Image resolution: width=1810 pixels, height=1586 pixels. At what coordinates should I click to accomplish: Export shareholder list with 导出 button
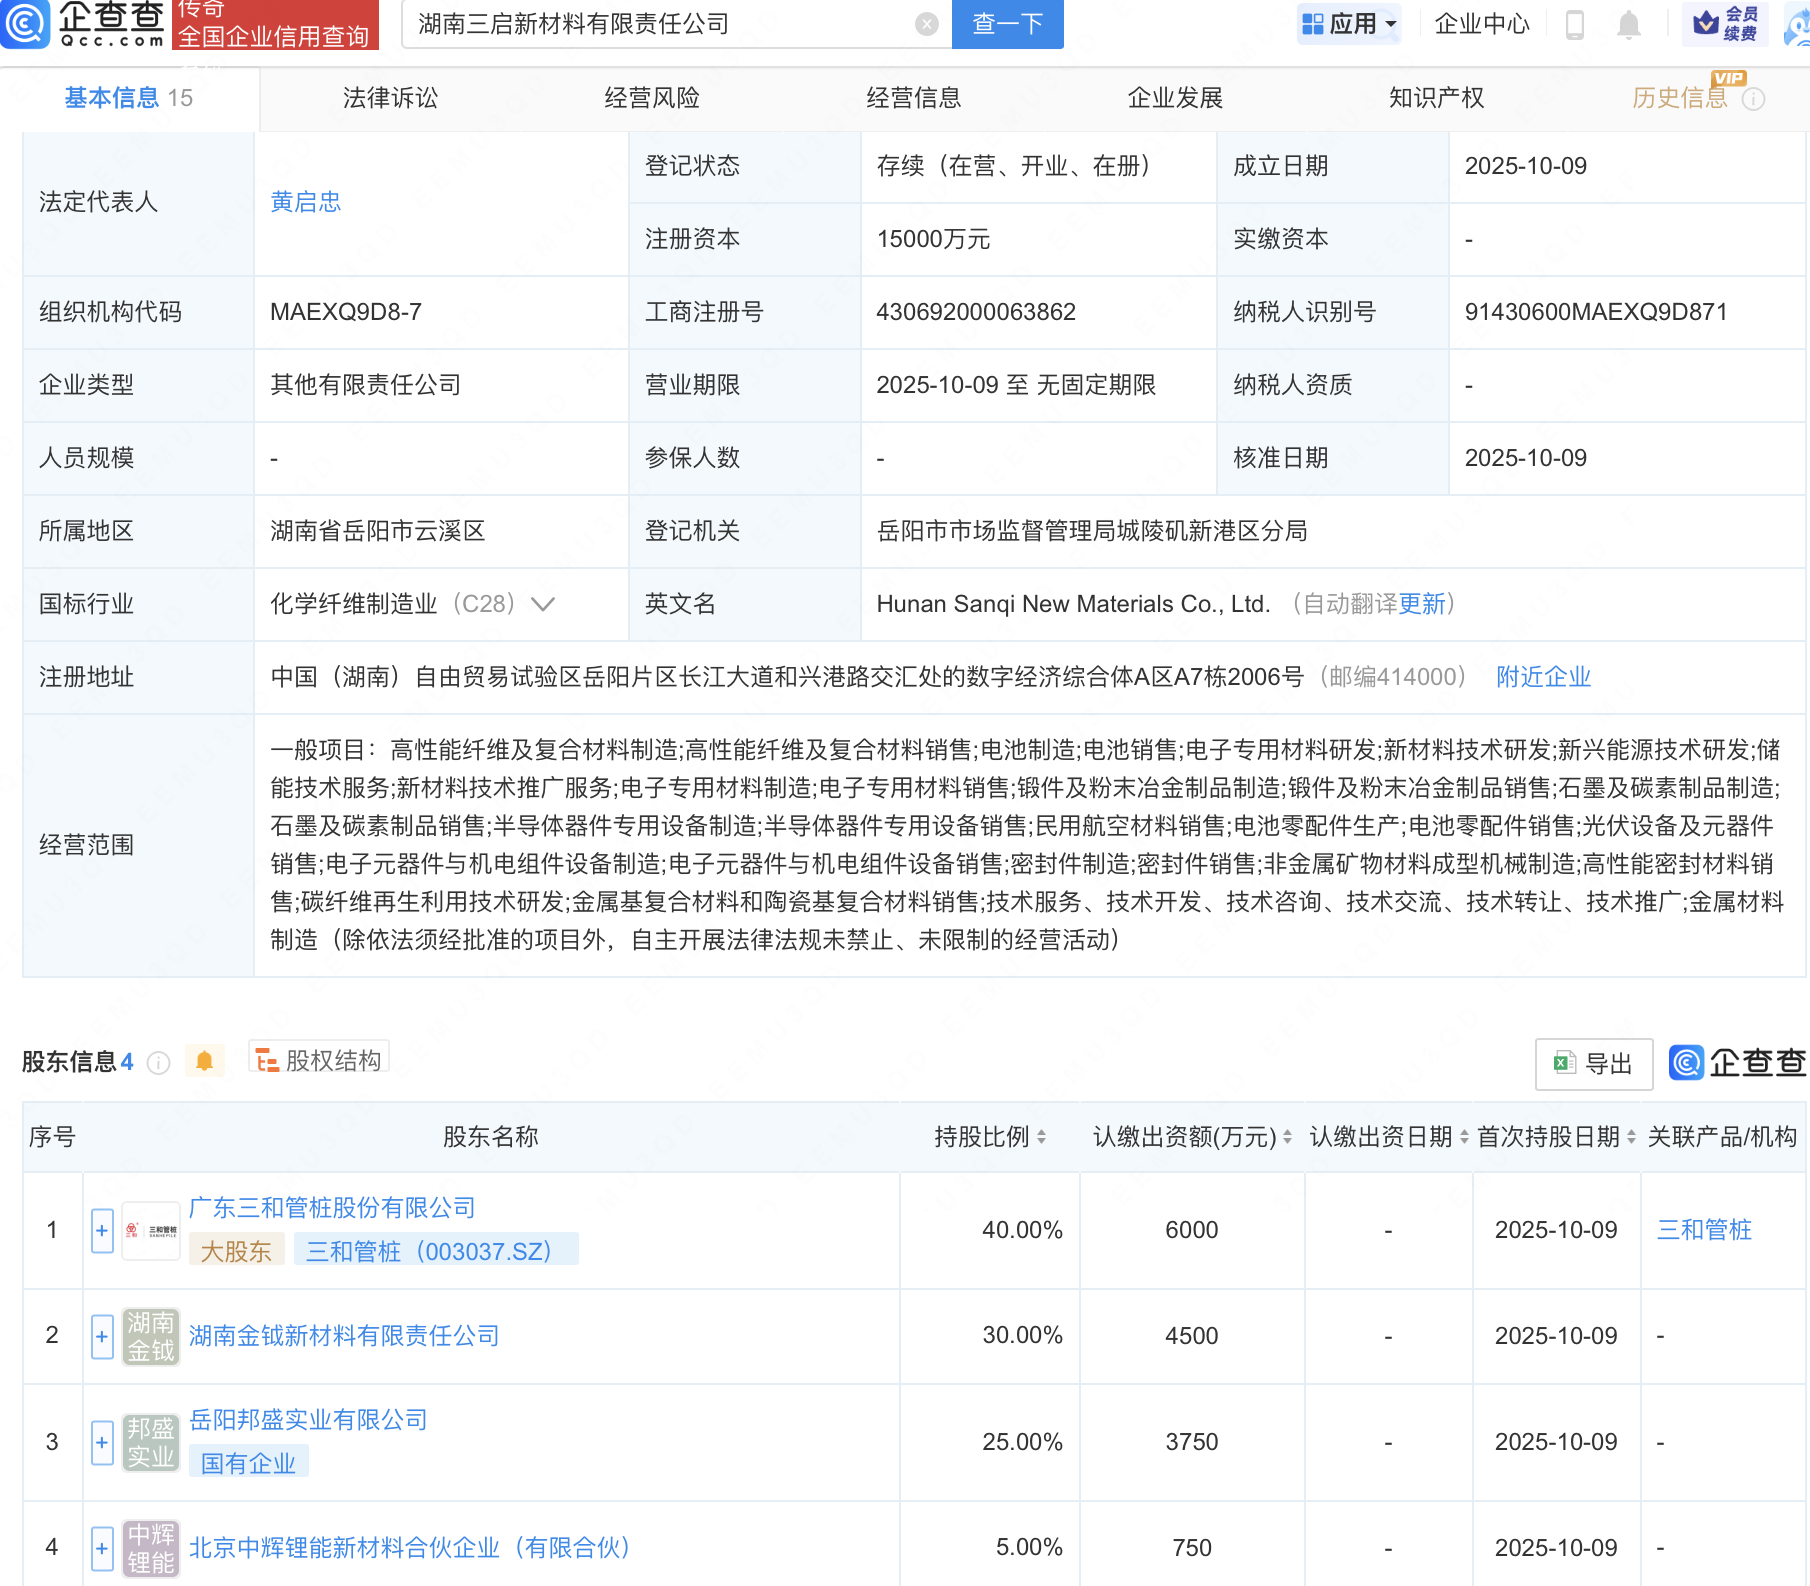click(x=1593, y=1064)
